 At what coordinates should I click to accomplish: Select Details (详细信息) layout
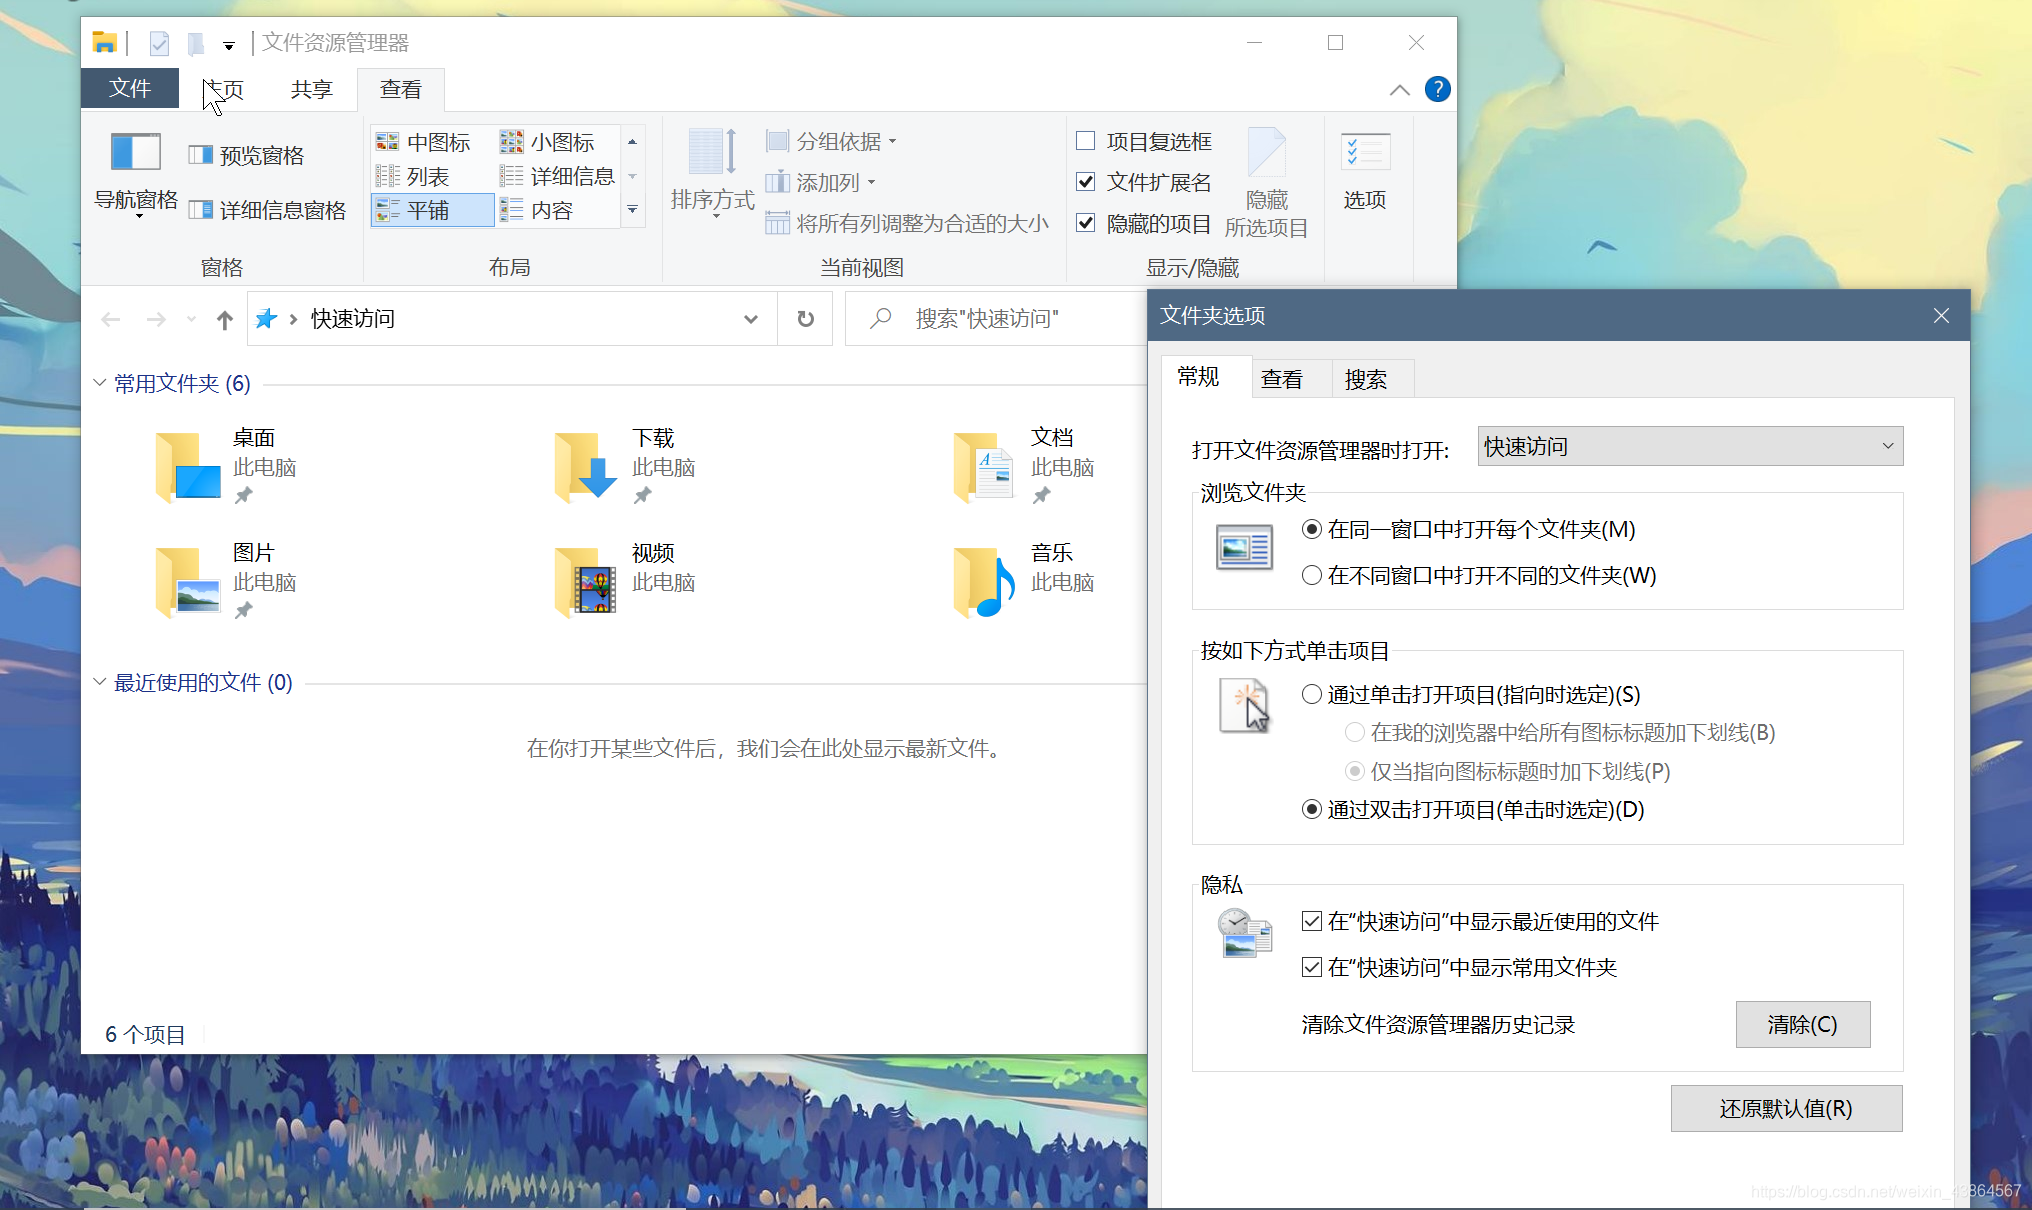pos(557,177)
